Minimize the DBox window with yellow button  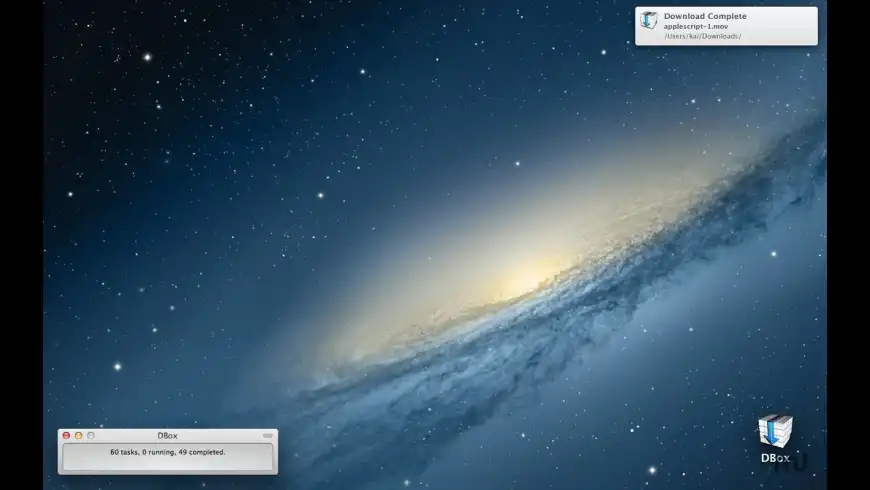coord(79,436)
